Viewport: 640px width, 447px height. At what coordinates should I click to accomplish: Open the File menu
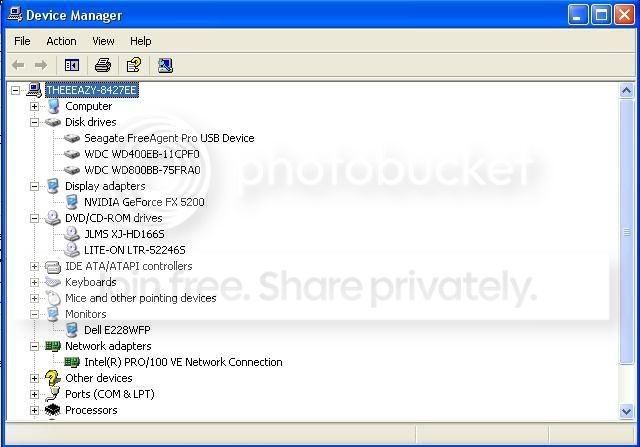tap(22, 41)
